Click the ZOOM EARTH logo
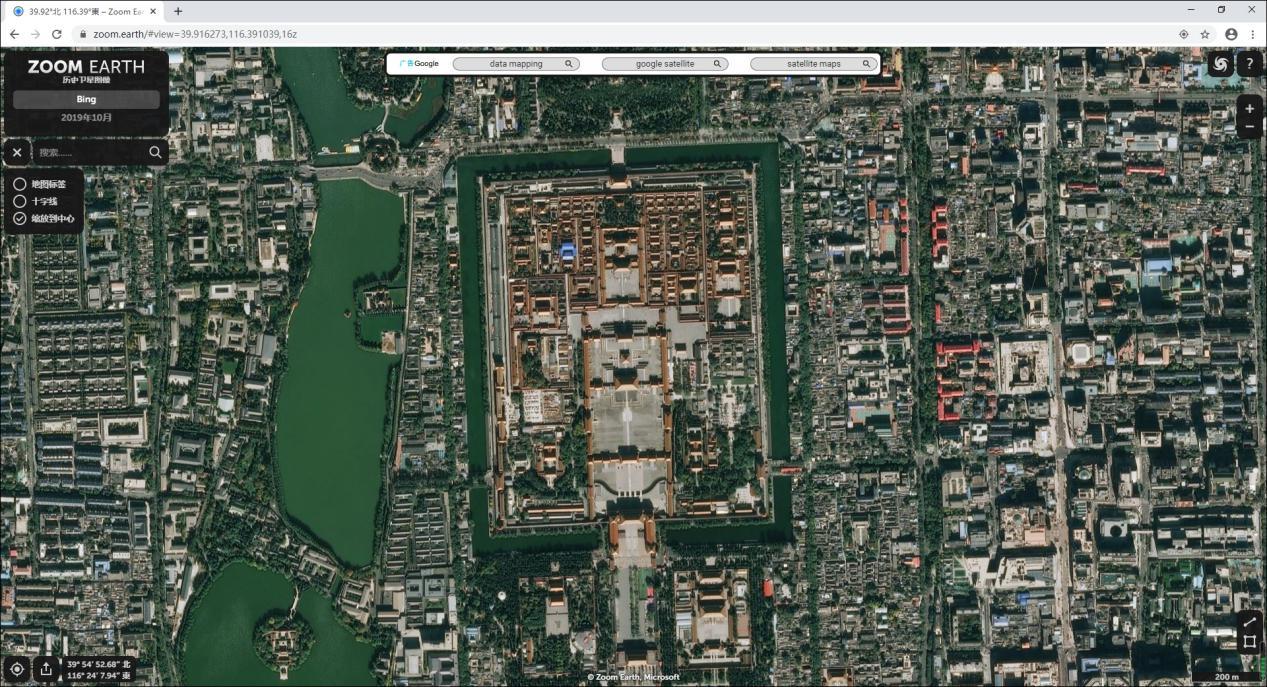The height and width of the screenshot is (687, 1267). click(86, 67)
